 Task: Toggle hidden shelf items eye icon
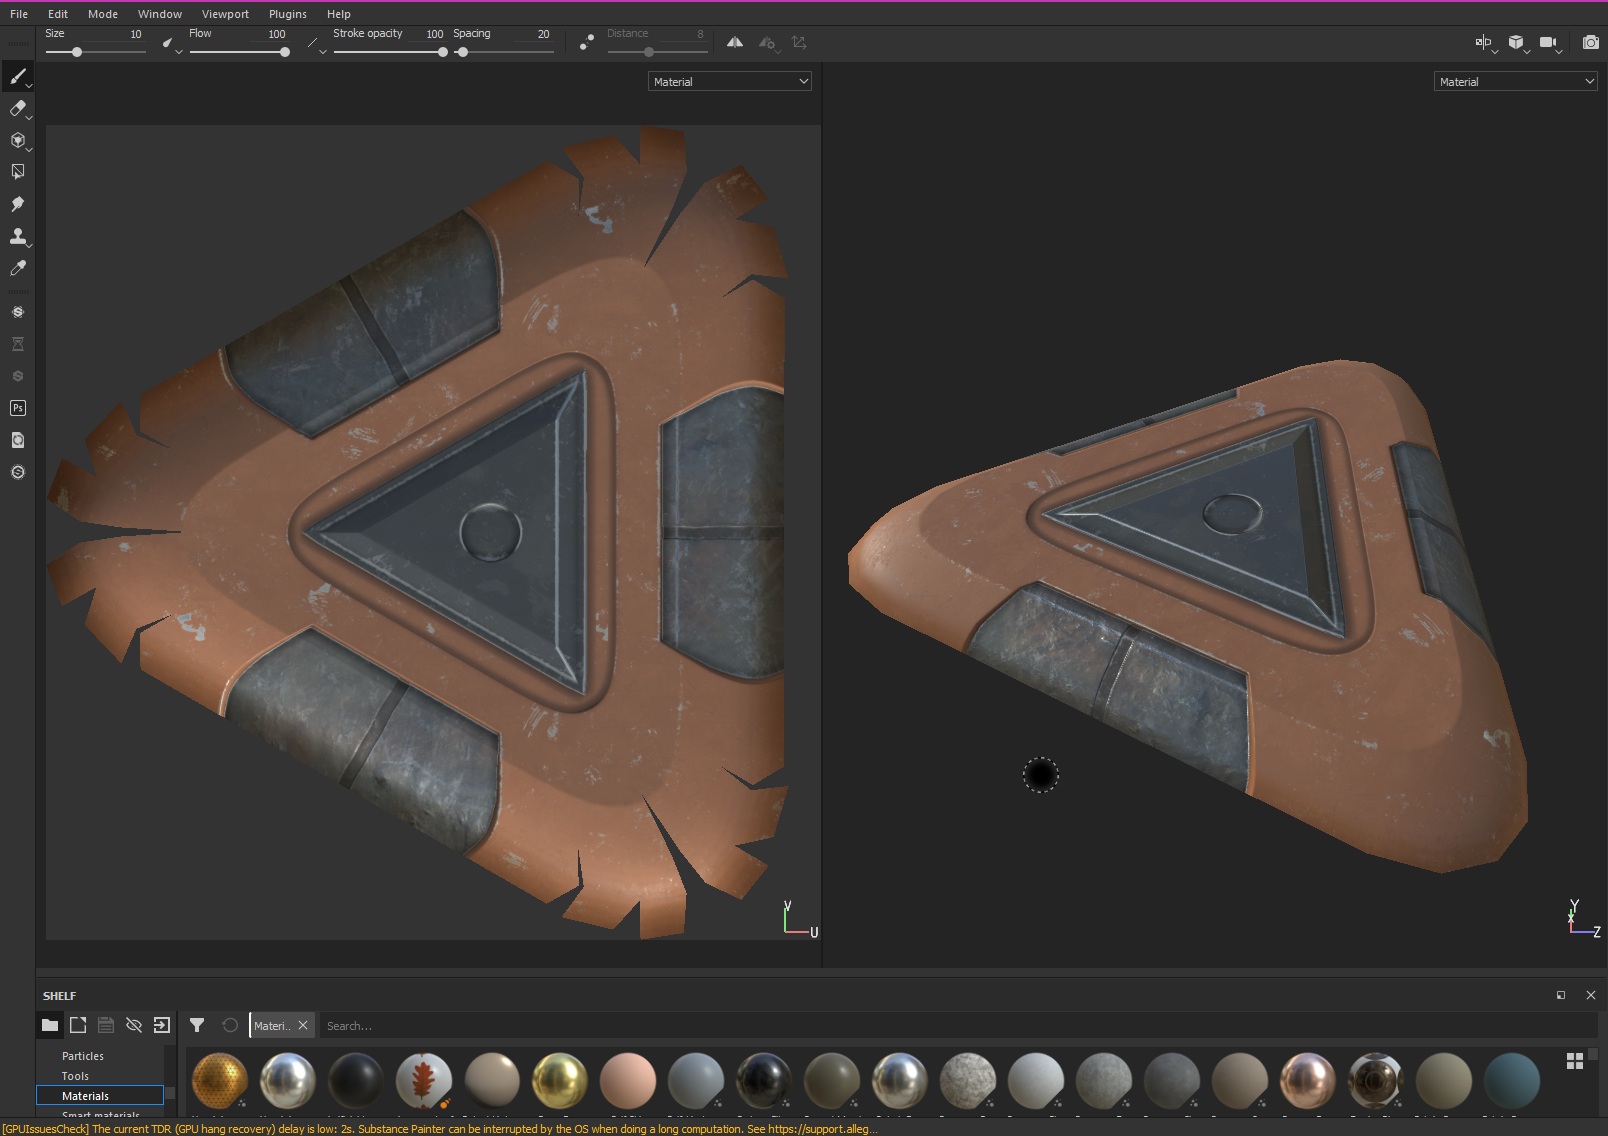click(134, 1025)
